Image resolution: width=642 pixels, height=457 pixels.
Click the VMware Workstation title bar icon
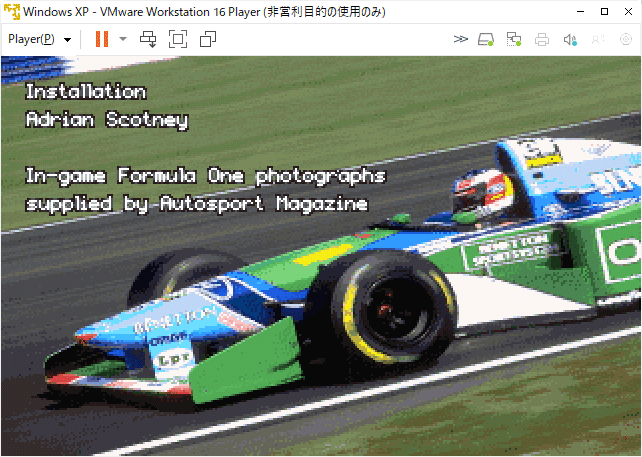coord(11,11)
